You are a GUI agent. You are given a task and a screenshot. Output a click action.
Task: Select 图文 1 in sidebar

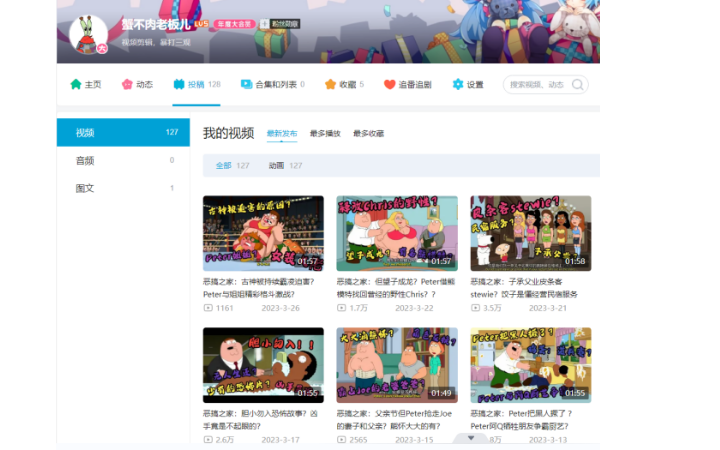coord(123,188)
